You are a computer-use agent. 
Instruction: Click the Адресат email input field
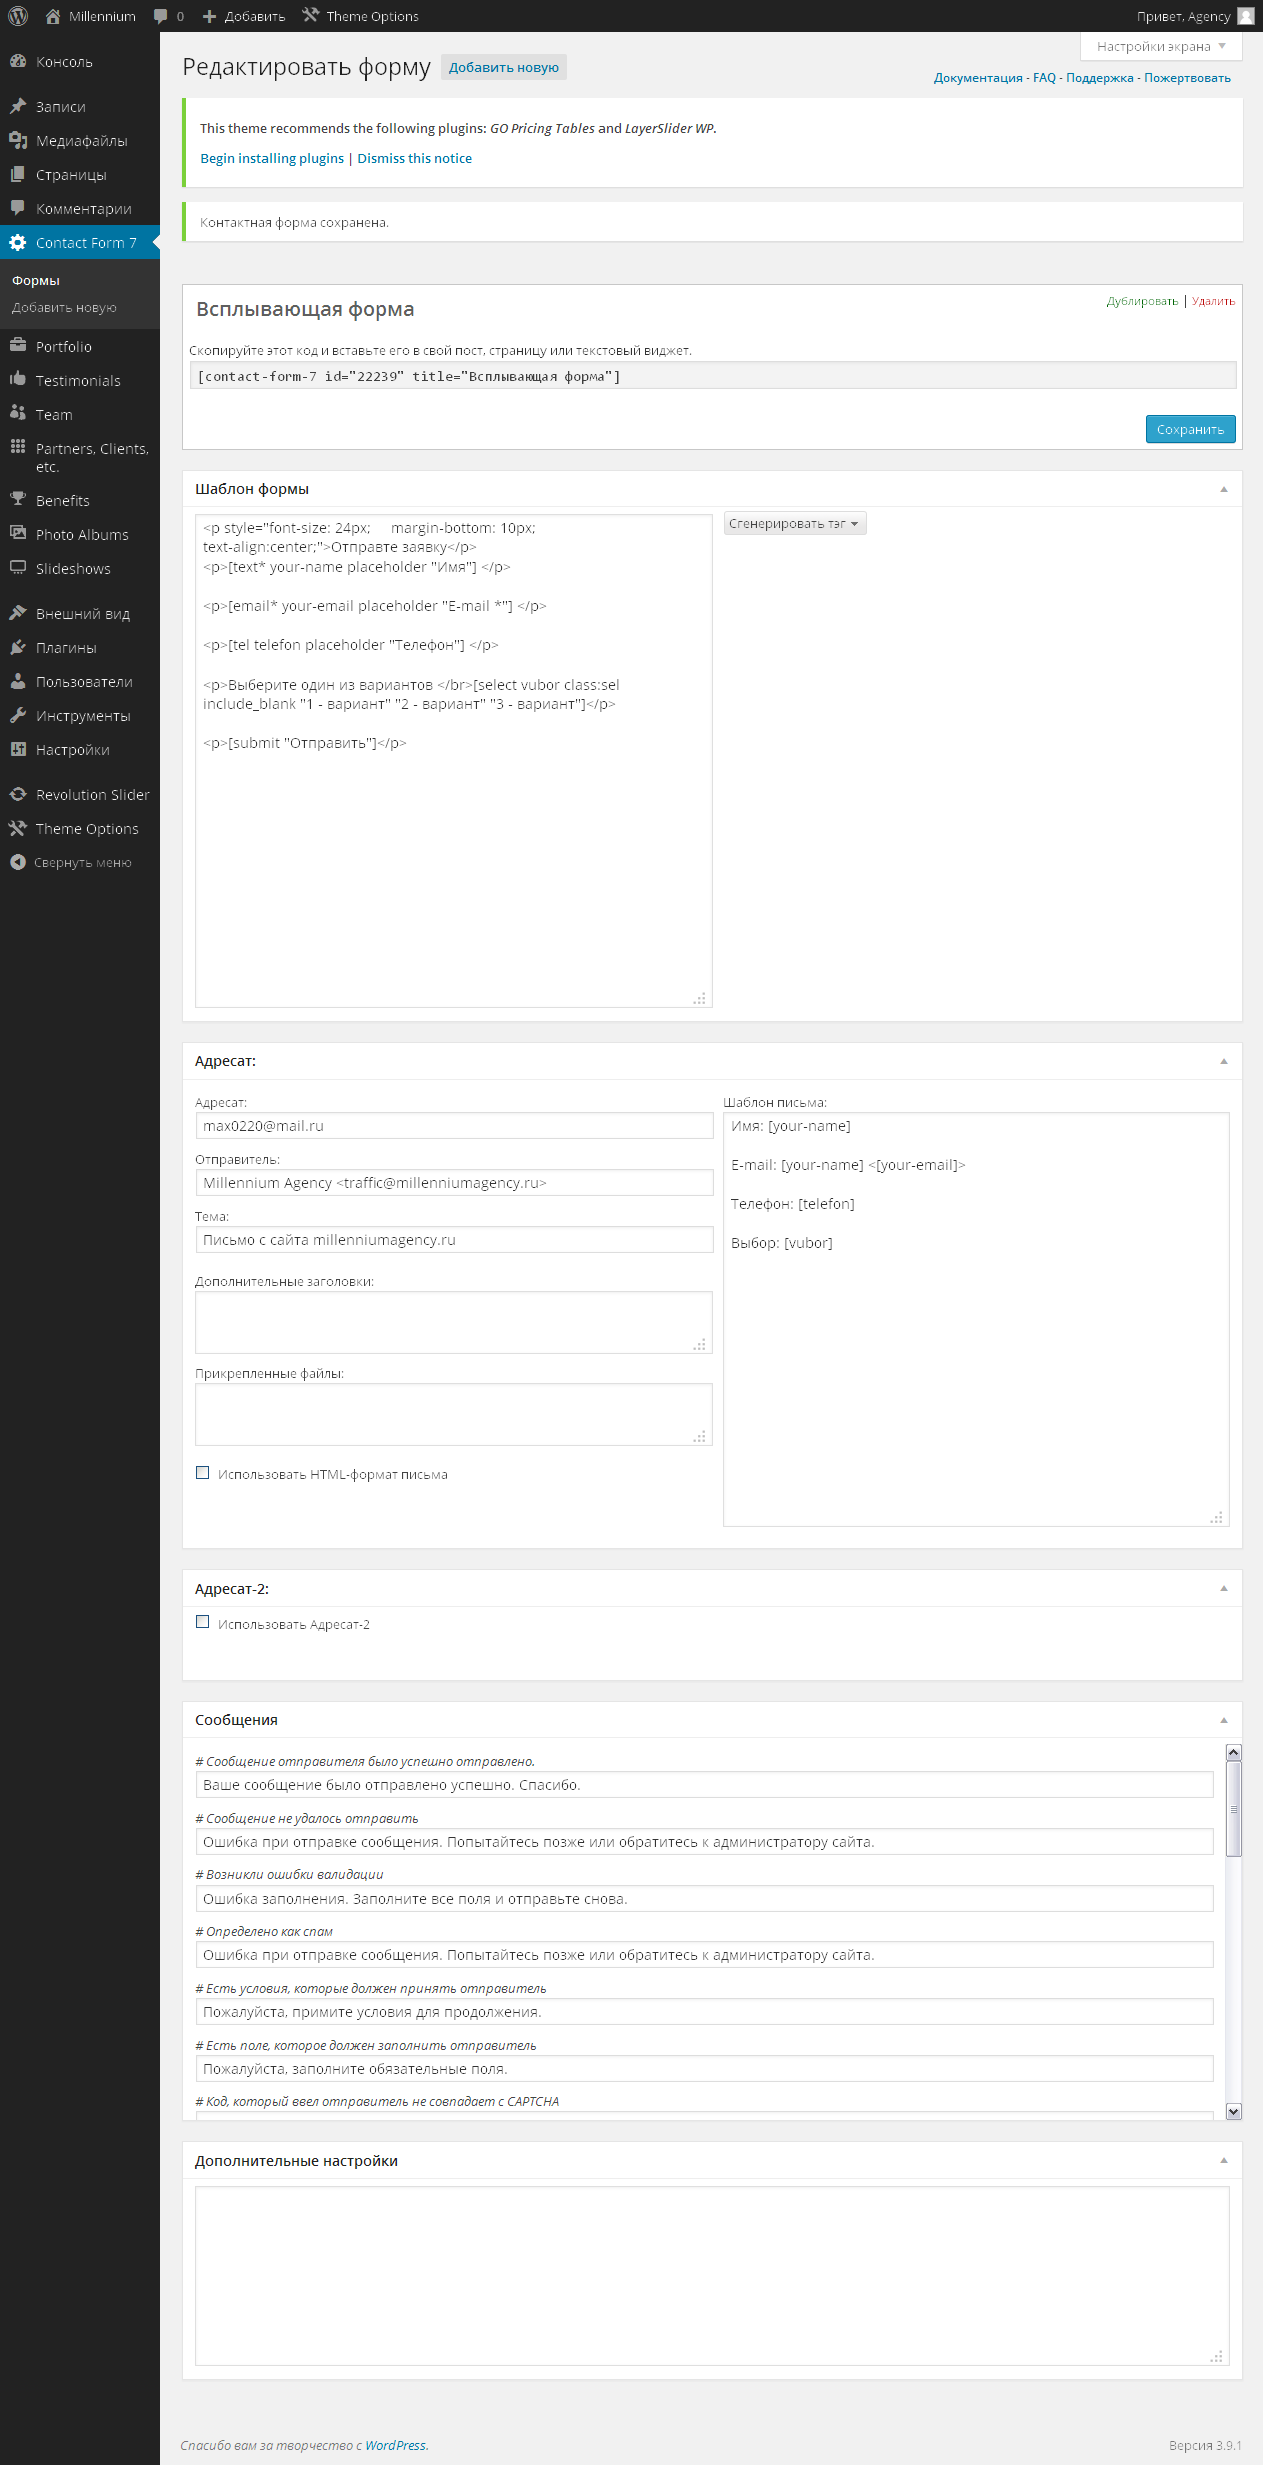[453, 1126]
